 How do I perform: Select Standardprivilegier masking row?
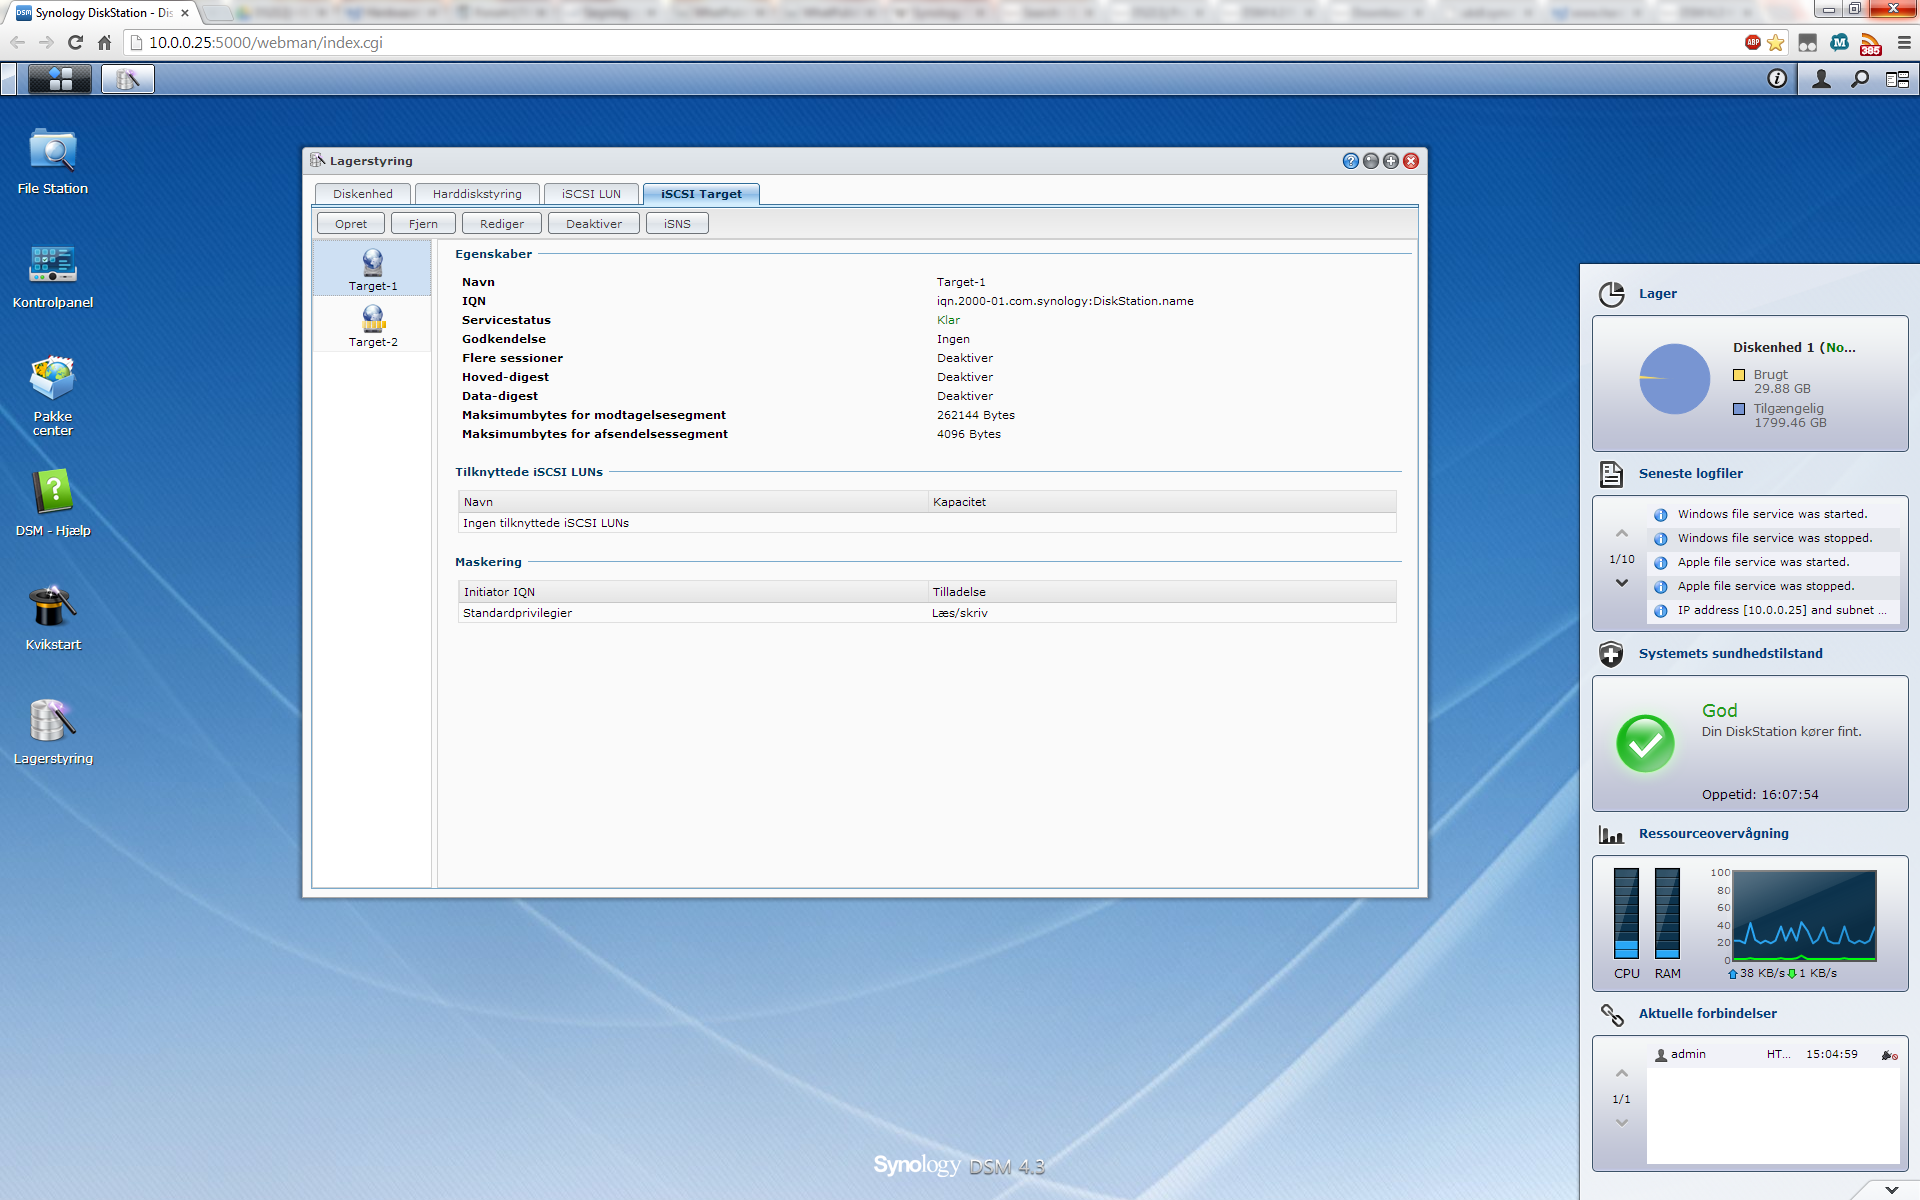coord(927,613)
